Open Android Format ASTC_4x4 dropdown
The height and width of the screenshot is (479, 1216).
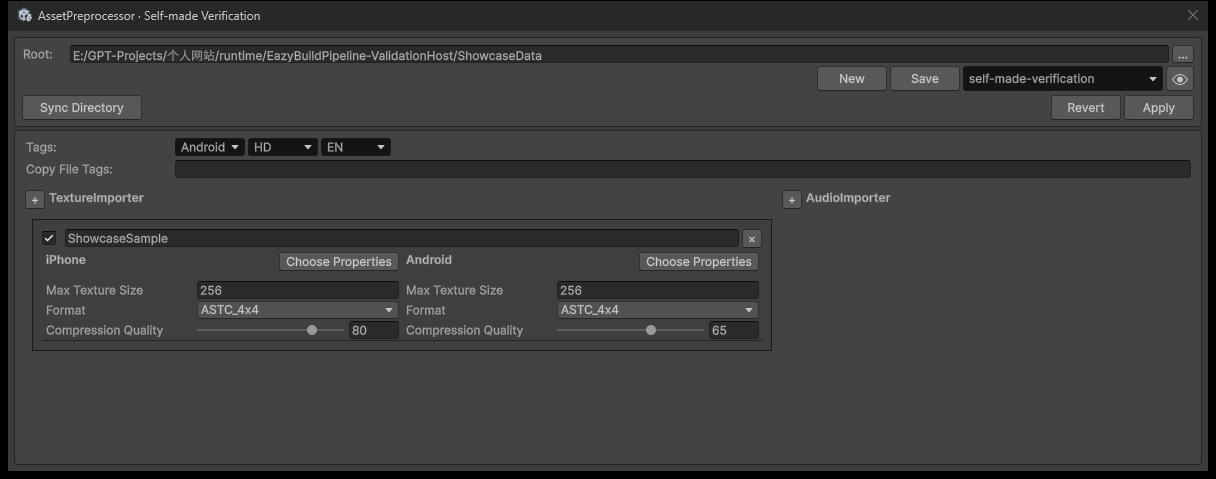(658, 310)
